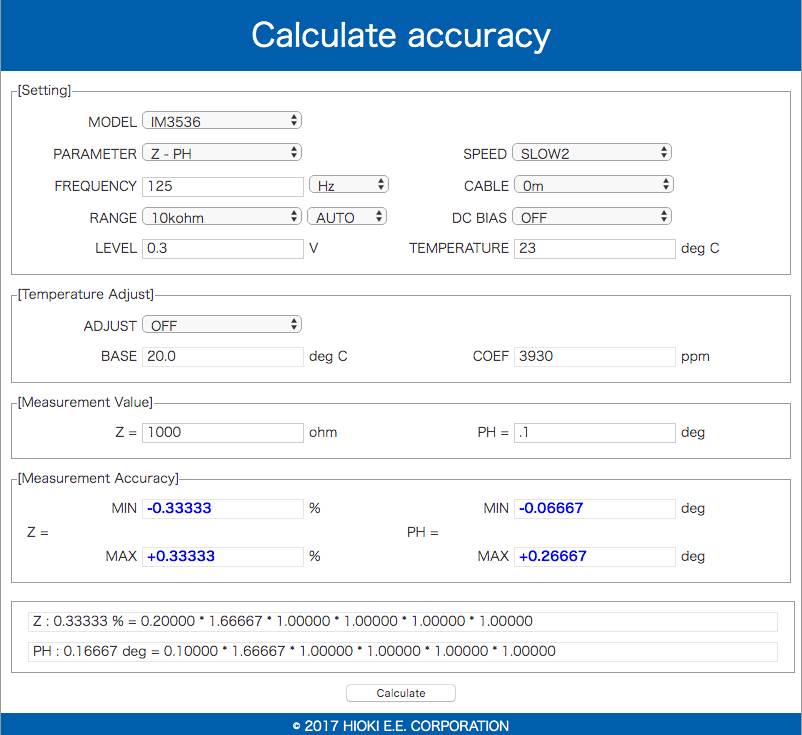Viewport: 802px width, 735px height.
Task: Click the Z MAX accuracy field showing +0.33333
Action: pyautogui.click(x=222, y=556)
